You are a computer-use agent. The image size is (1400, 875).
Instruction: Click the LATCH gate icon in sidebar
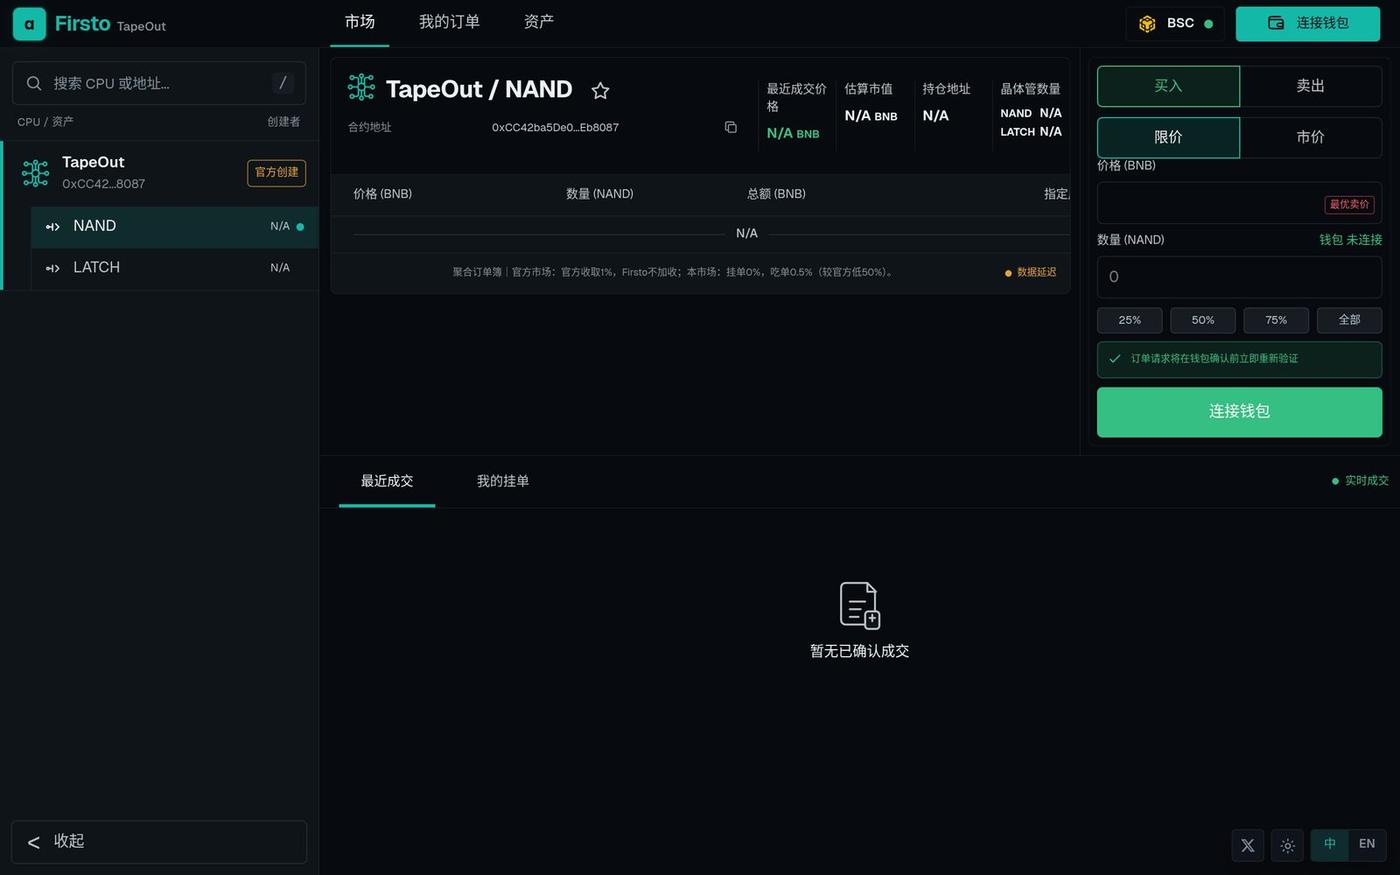pyautogui.click(x=53, y=268)
